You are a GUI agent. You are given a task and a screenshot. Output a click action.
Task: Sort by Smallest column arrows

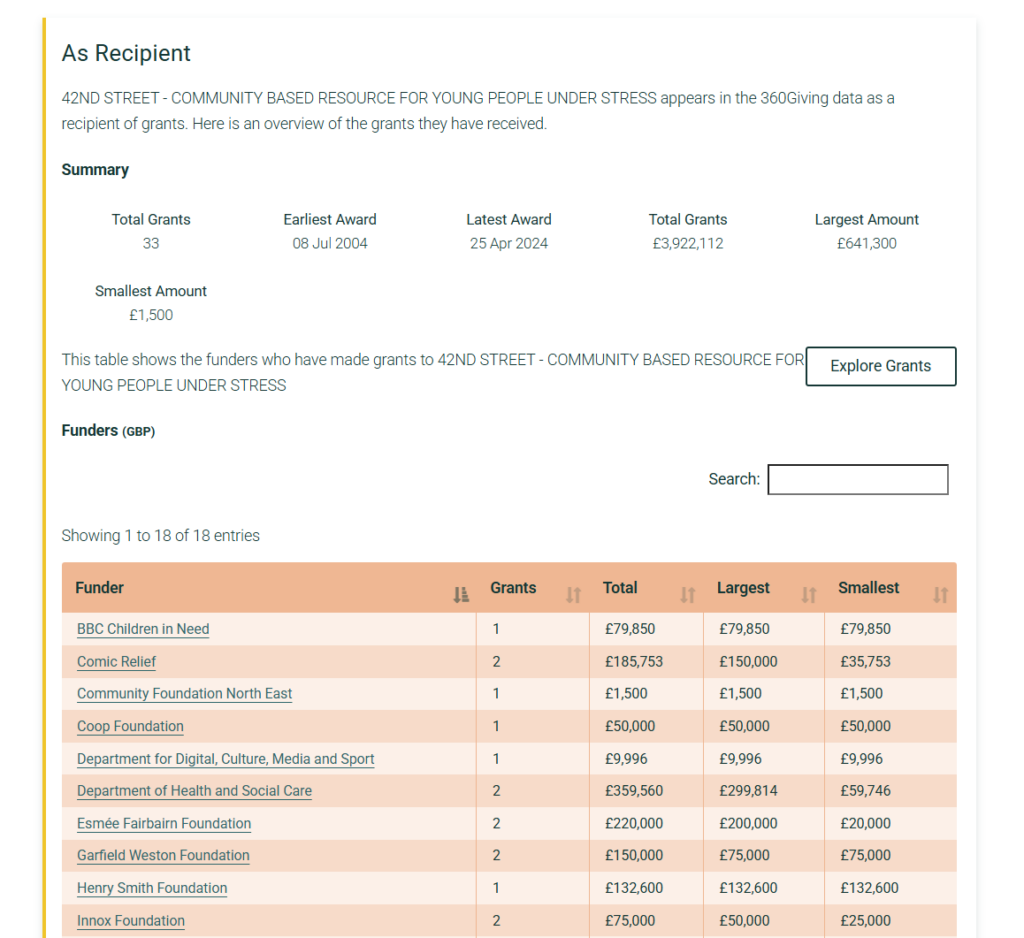click(x=939, y=595)
